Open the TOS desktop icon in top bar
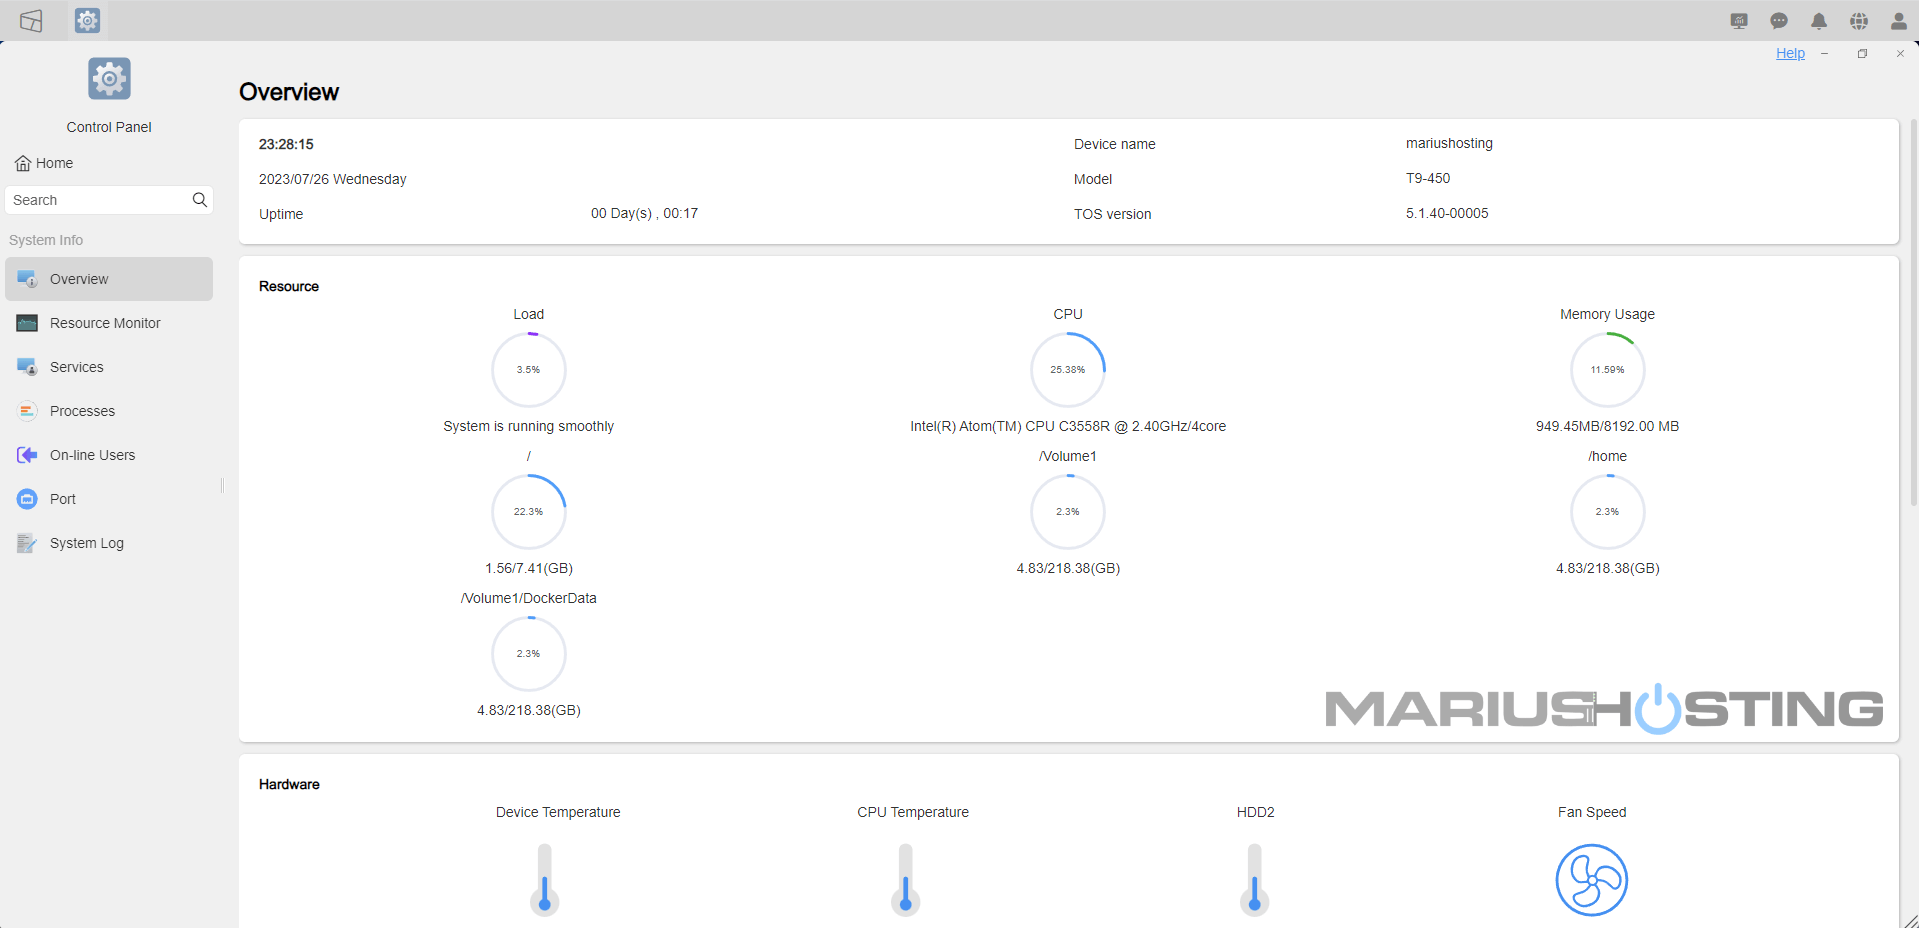Image resolution: width=1919 pixels, height=928 pixels. (x=31, y=21)
